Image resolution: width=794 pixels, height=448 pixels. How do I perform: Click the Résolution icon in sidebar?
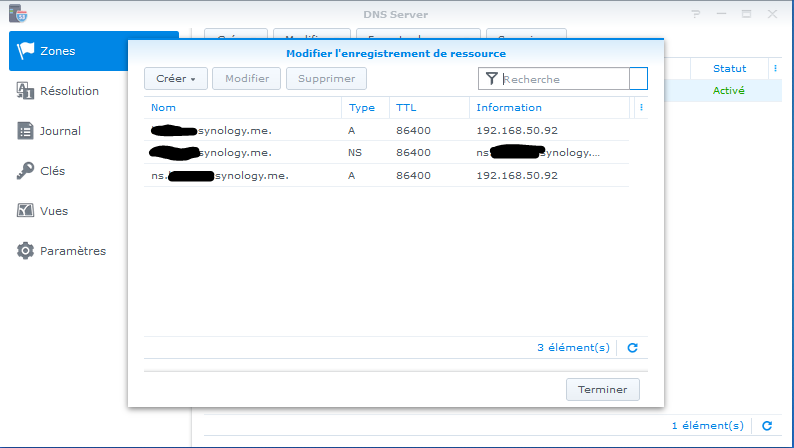(25, 91)
